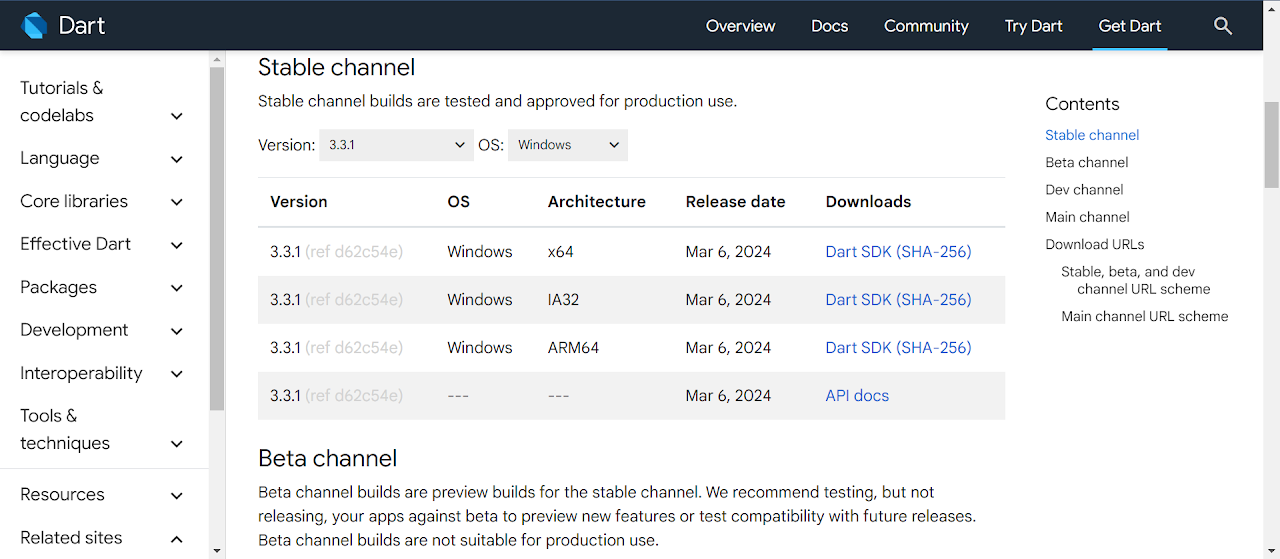Collapse the Related sites sidebar section
This screenshot has height=559, width=1280.
(103, 537)
